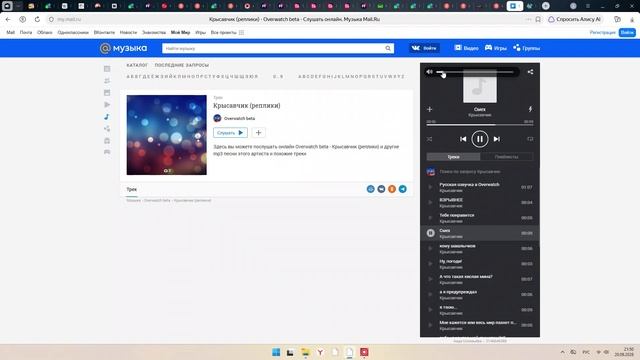Open the Видео section in header
This screenshot has height=360, width=640.
click(x=467, y=48)
